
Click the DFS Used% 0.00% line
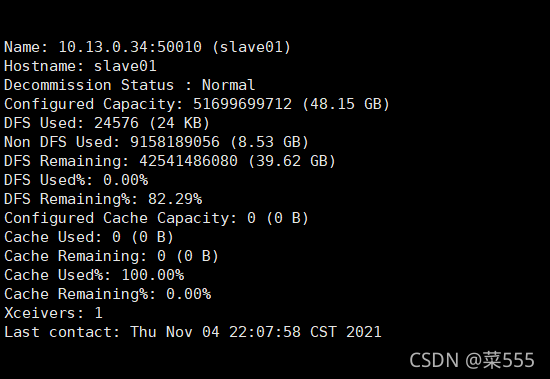pos(76,180)
